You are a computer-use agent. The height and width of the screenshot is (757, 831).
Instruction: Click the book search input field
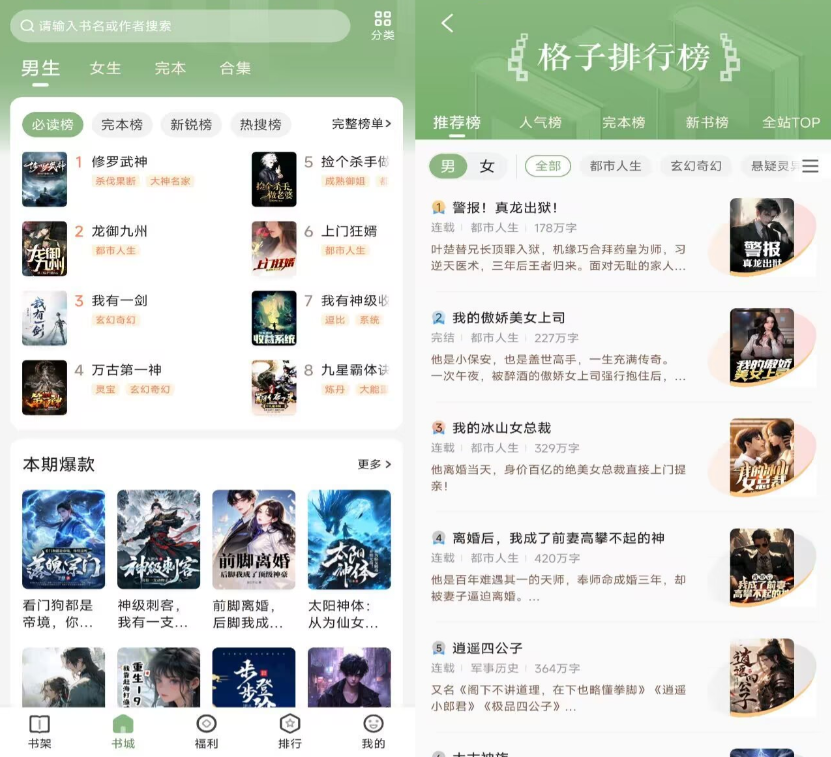(180, 26)
